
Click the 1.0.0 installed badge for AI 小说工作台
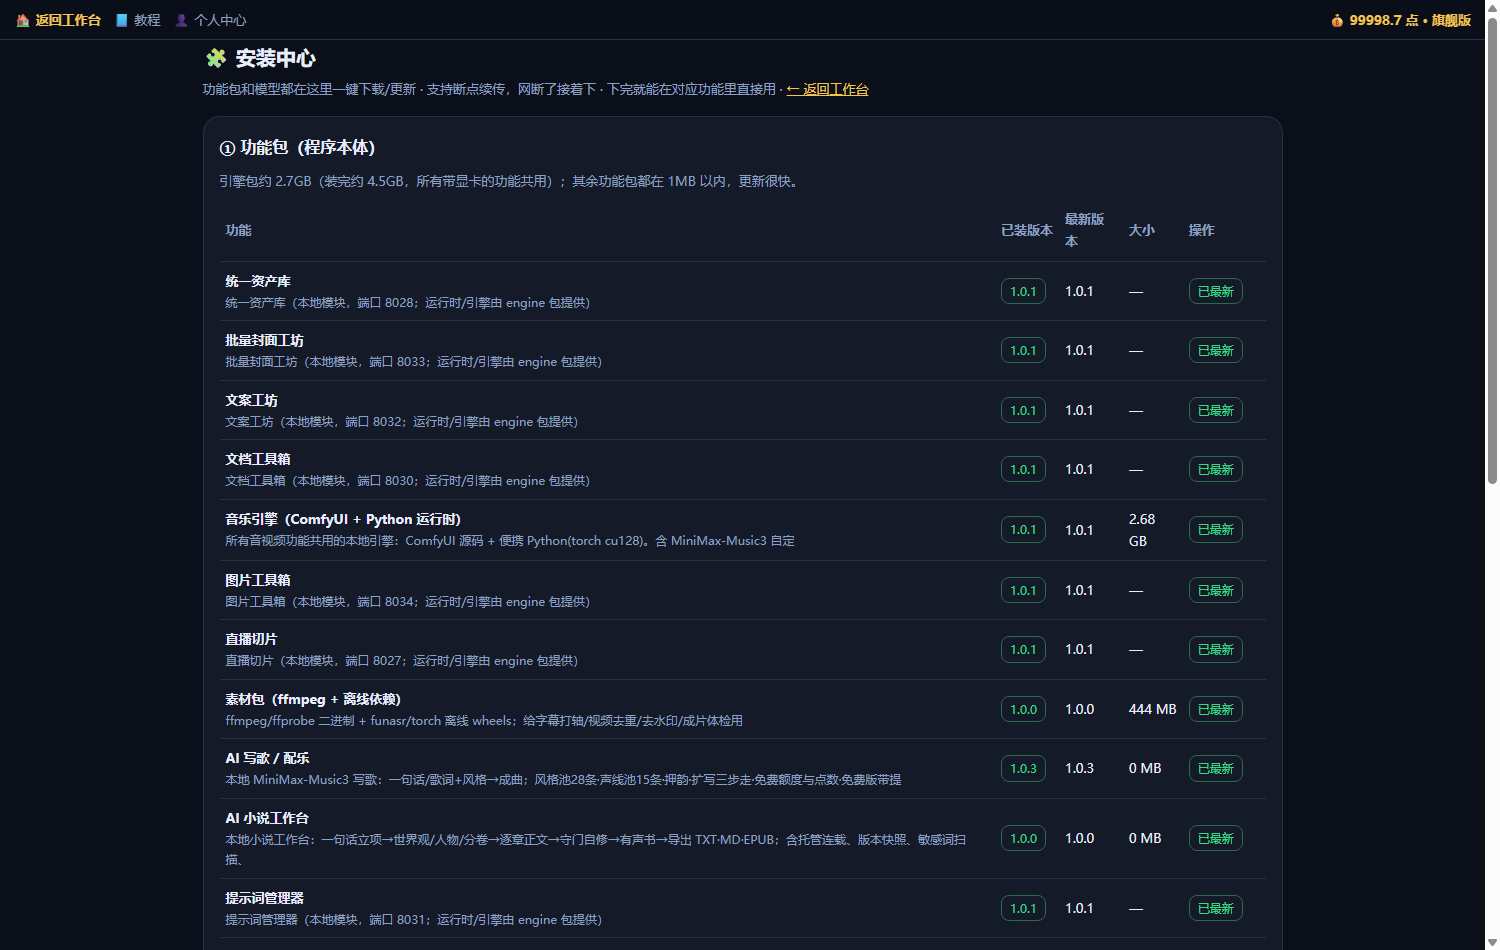[x=1023, y=838]
